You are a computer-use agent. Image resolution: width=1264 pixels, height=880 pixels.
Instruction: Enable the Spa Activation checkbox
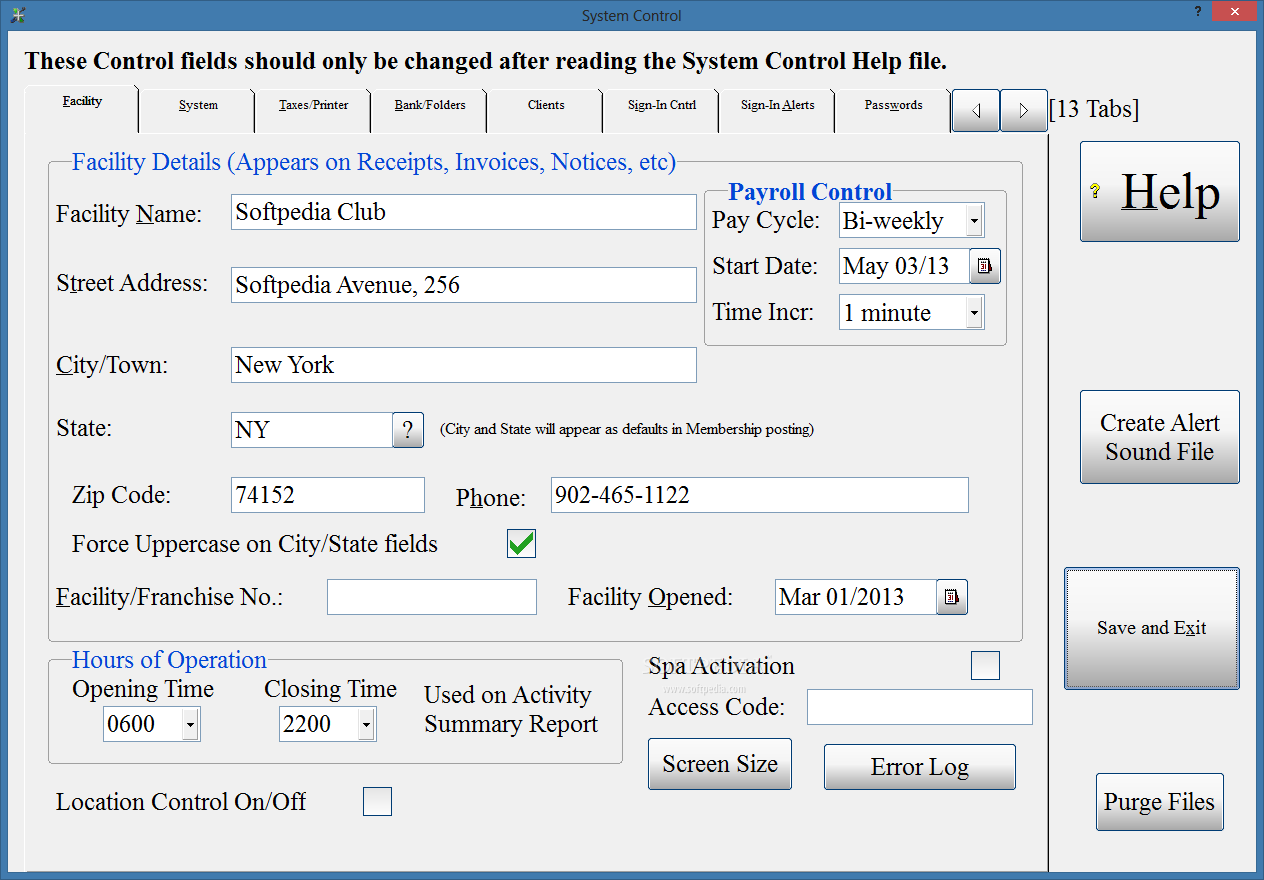tap(985, 665)
